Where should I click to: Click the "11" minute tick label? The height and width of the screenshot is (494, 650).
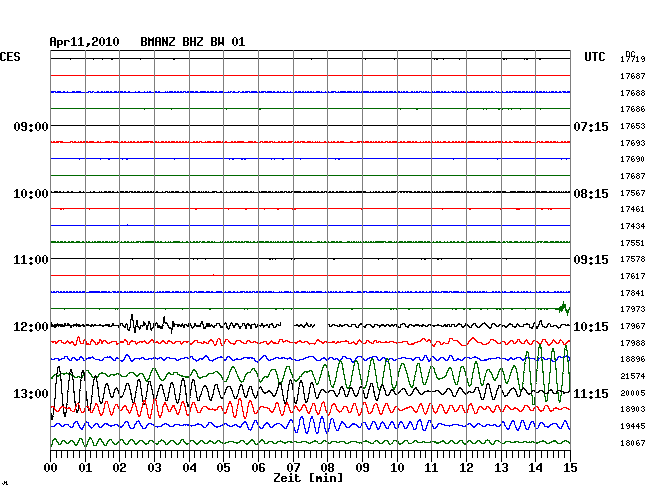click(x=431, y=468)
